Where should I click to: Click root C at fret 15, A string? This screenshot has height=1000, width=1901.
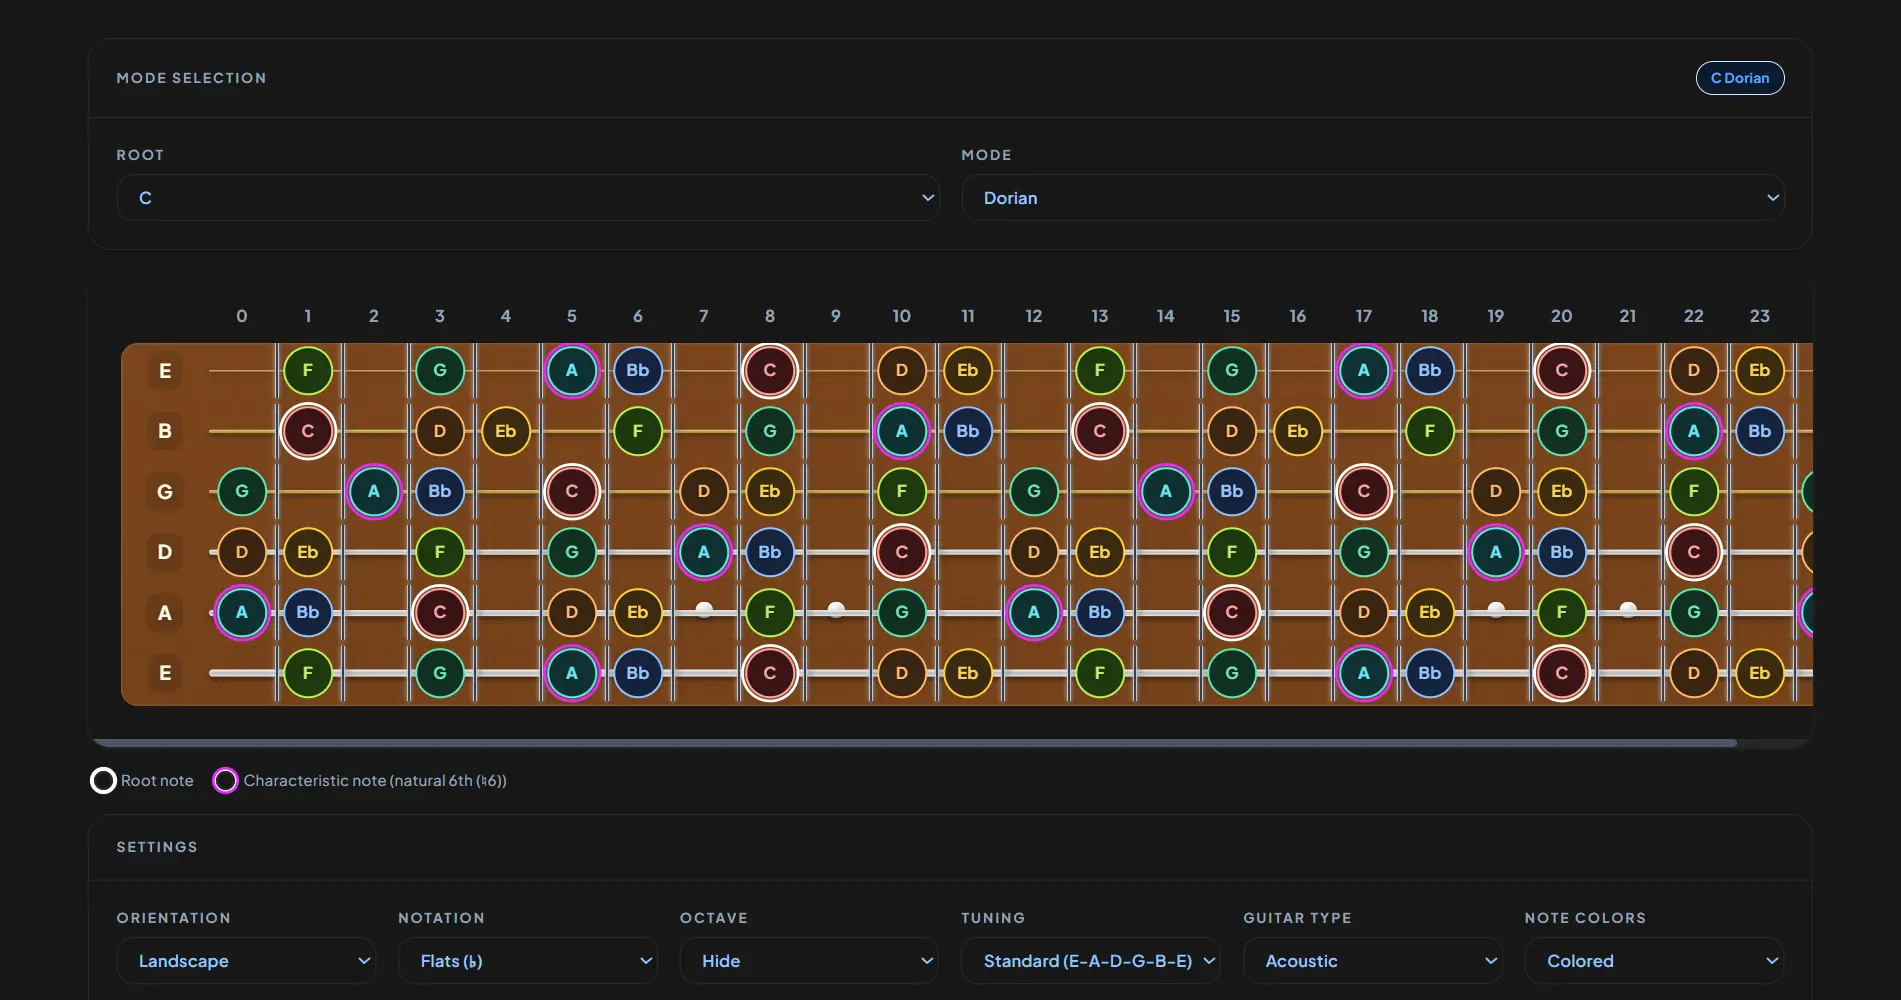point(1232,613)
